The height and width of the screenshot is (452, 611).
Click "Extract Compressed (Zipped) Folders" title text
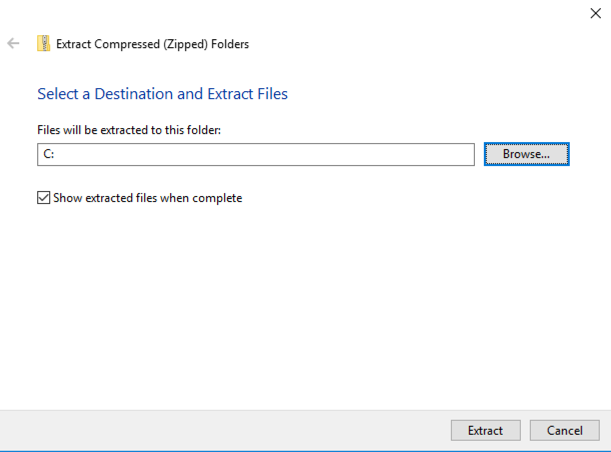(x=152, y=44)
